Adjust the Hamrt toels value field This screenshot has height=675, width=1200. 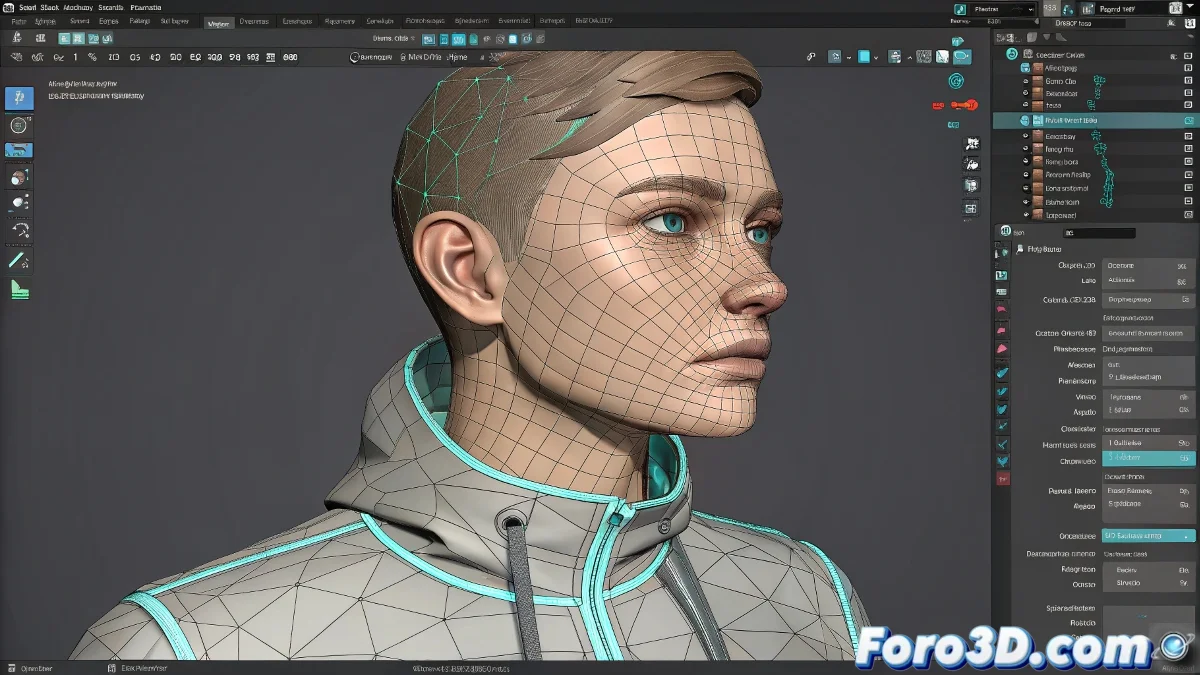click(x=1148, y=443)
